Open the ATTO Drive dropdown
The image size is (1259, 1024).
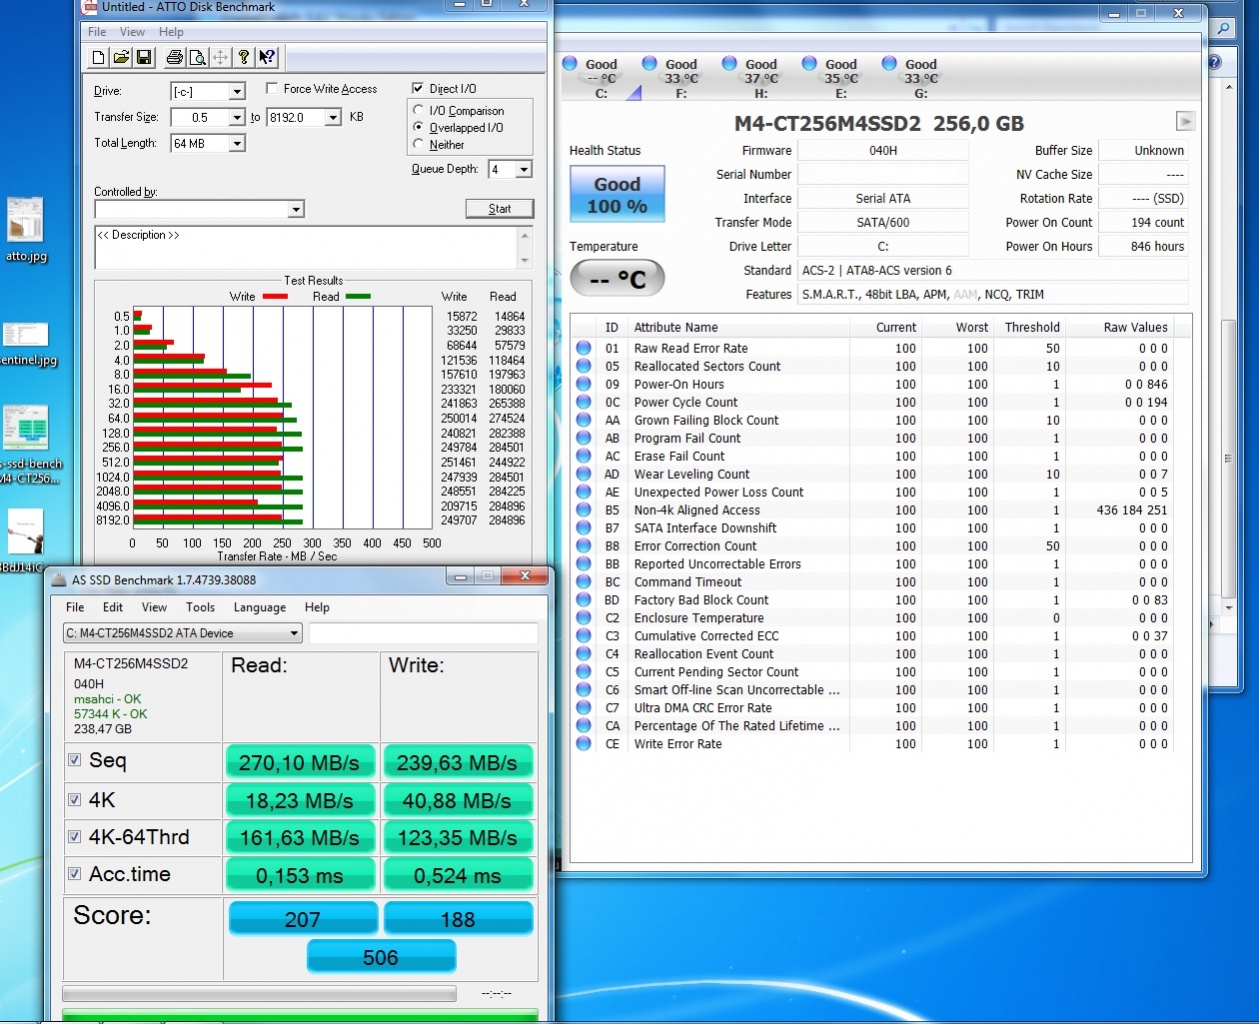[x=237, y=92]
